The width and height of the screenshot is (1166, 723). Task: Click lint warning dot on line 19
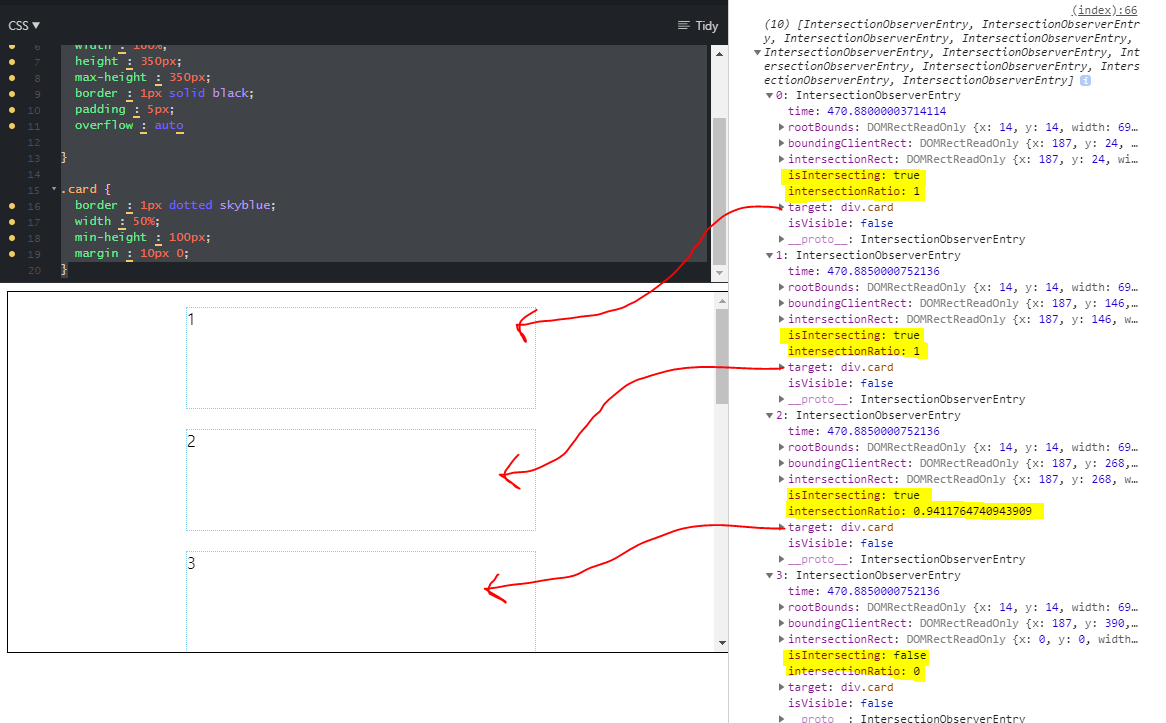pyautogui.click(x=12, y=254)
